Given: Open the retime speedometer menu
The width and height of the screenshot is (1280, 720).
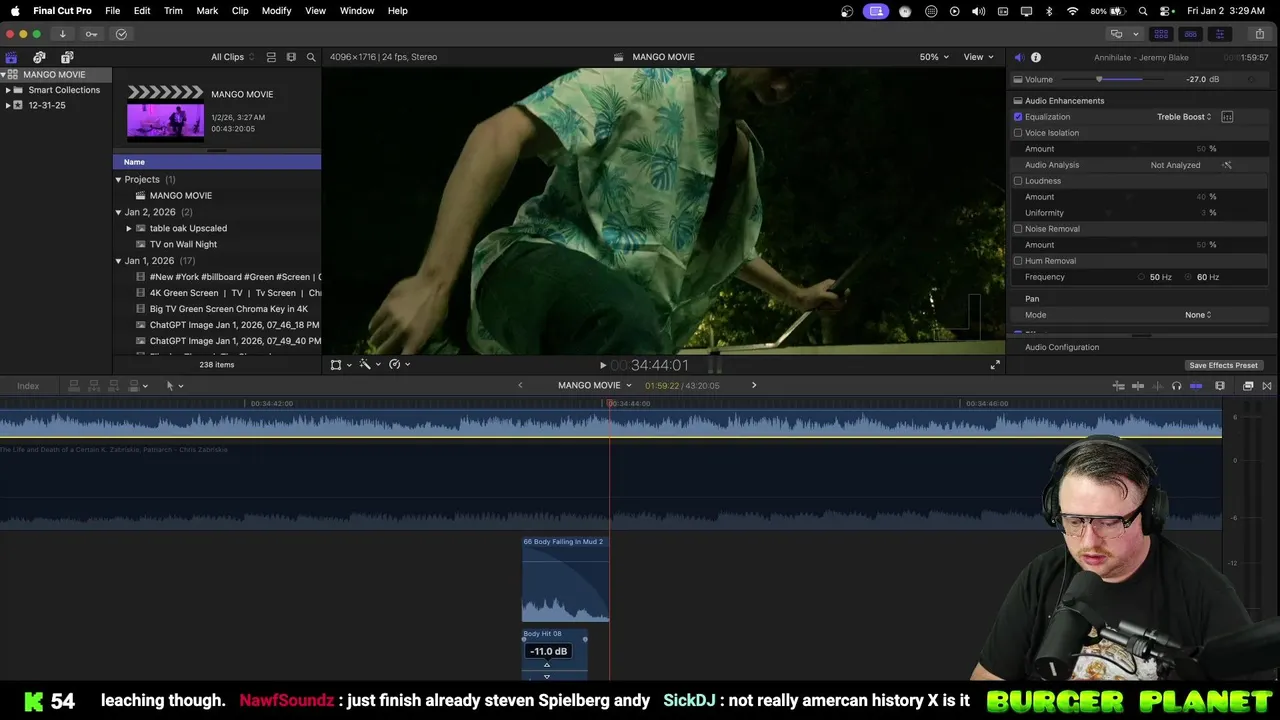Looking at the screenshot, I should pyautogui.click(x=399, y=365).
